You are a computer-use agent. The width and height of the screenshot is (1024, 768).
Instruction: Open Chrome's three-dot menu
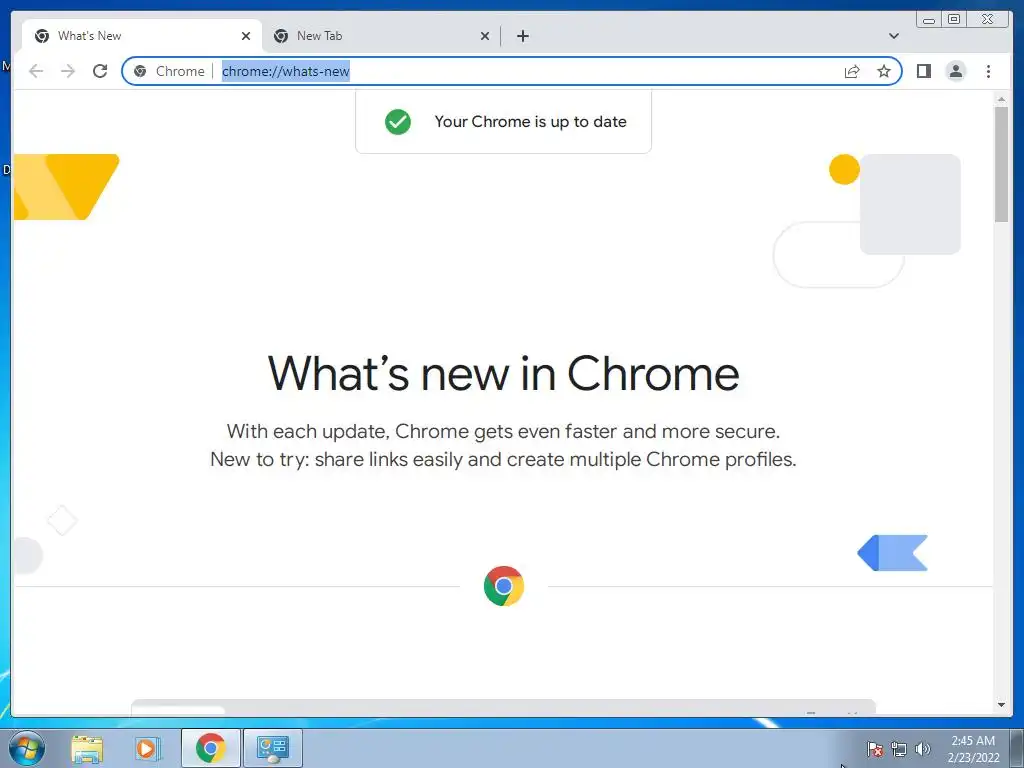pos(988,71)
